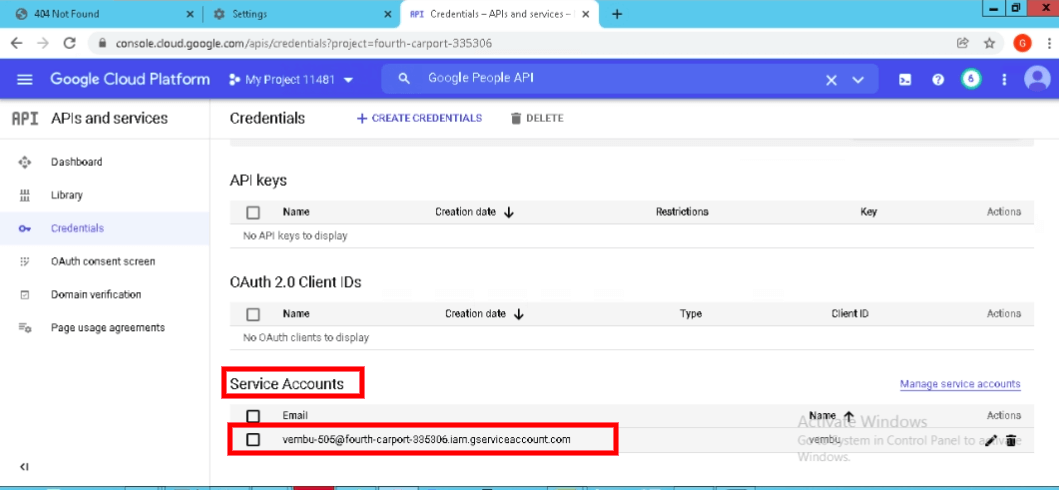Click the Library sidebar icon
The height and width of the screenshot is (490, 1059).
[x=25, y=195]
